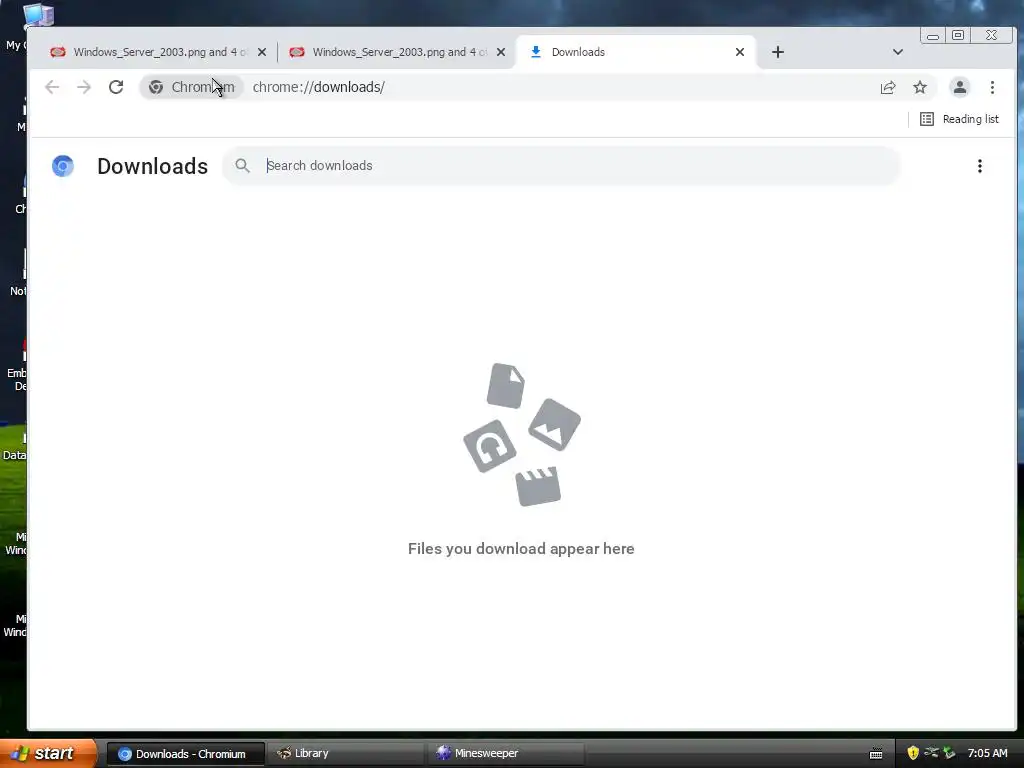Click the forward navigation arrow
The height and width of the screenshot is (768, 1024).
(x=84, y=87)
